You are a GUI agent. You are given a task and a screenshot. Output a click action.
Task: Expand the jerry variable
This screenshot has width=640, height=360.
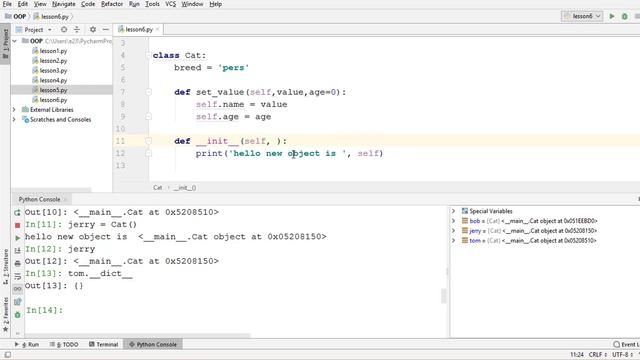pos(453,231)
